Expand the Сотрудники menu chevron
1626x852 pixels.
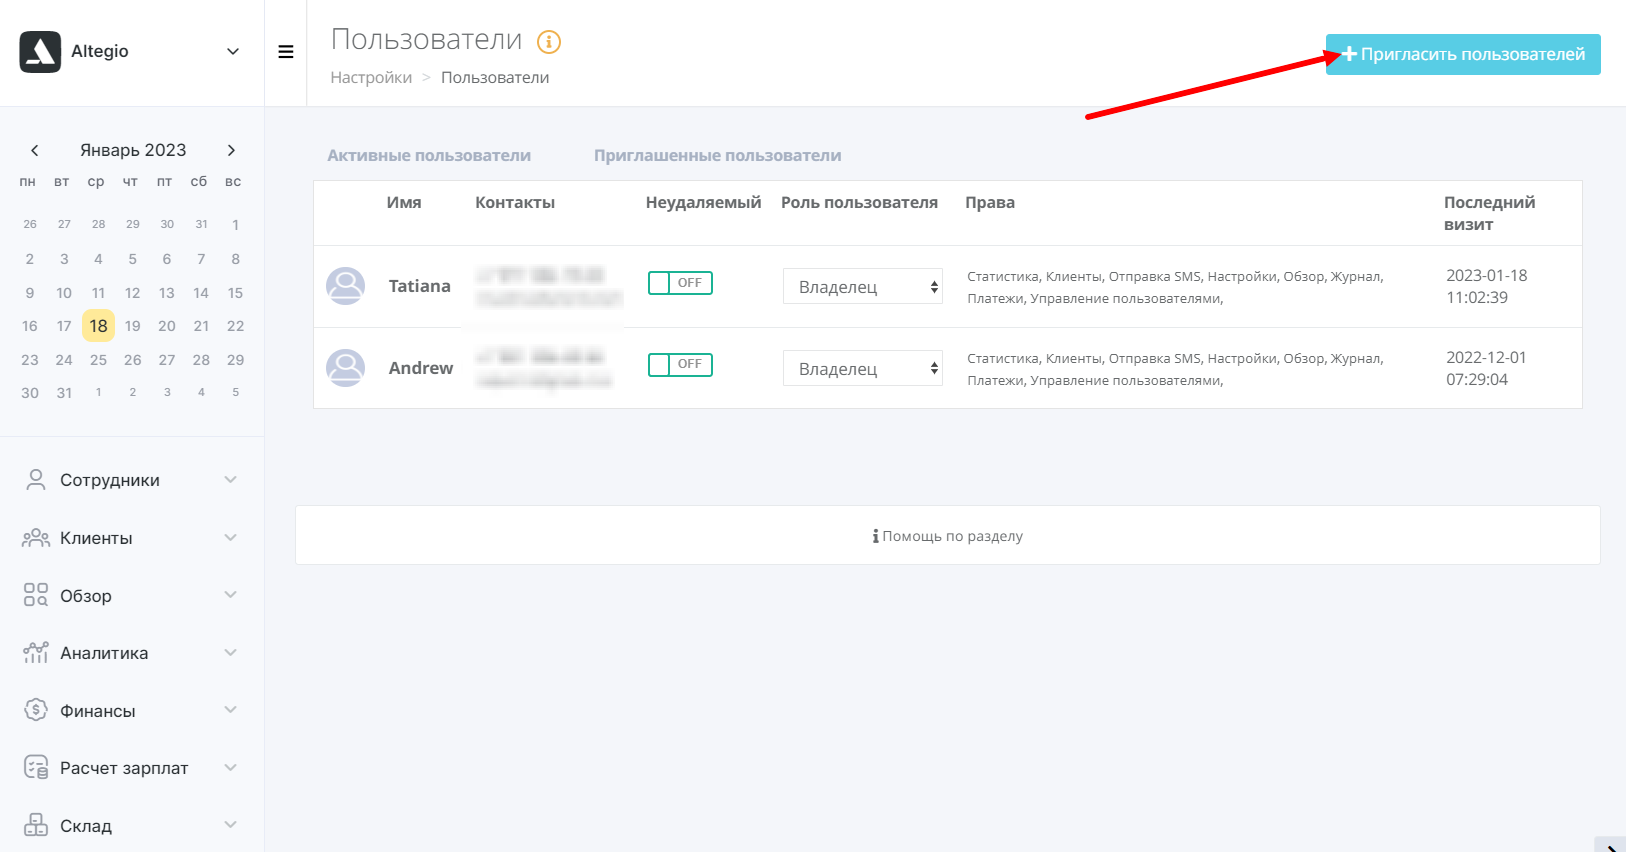(x=231, y=480)
